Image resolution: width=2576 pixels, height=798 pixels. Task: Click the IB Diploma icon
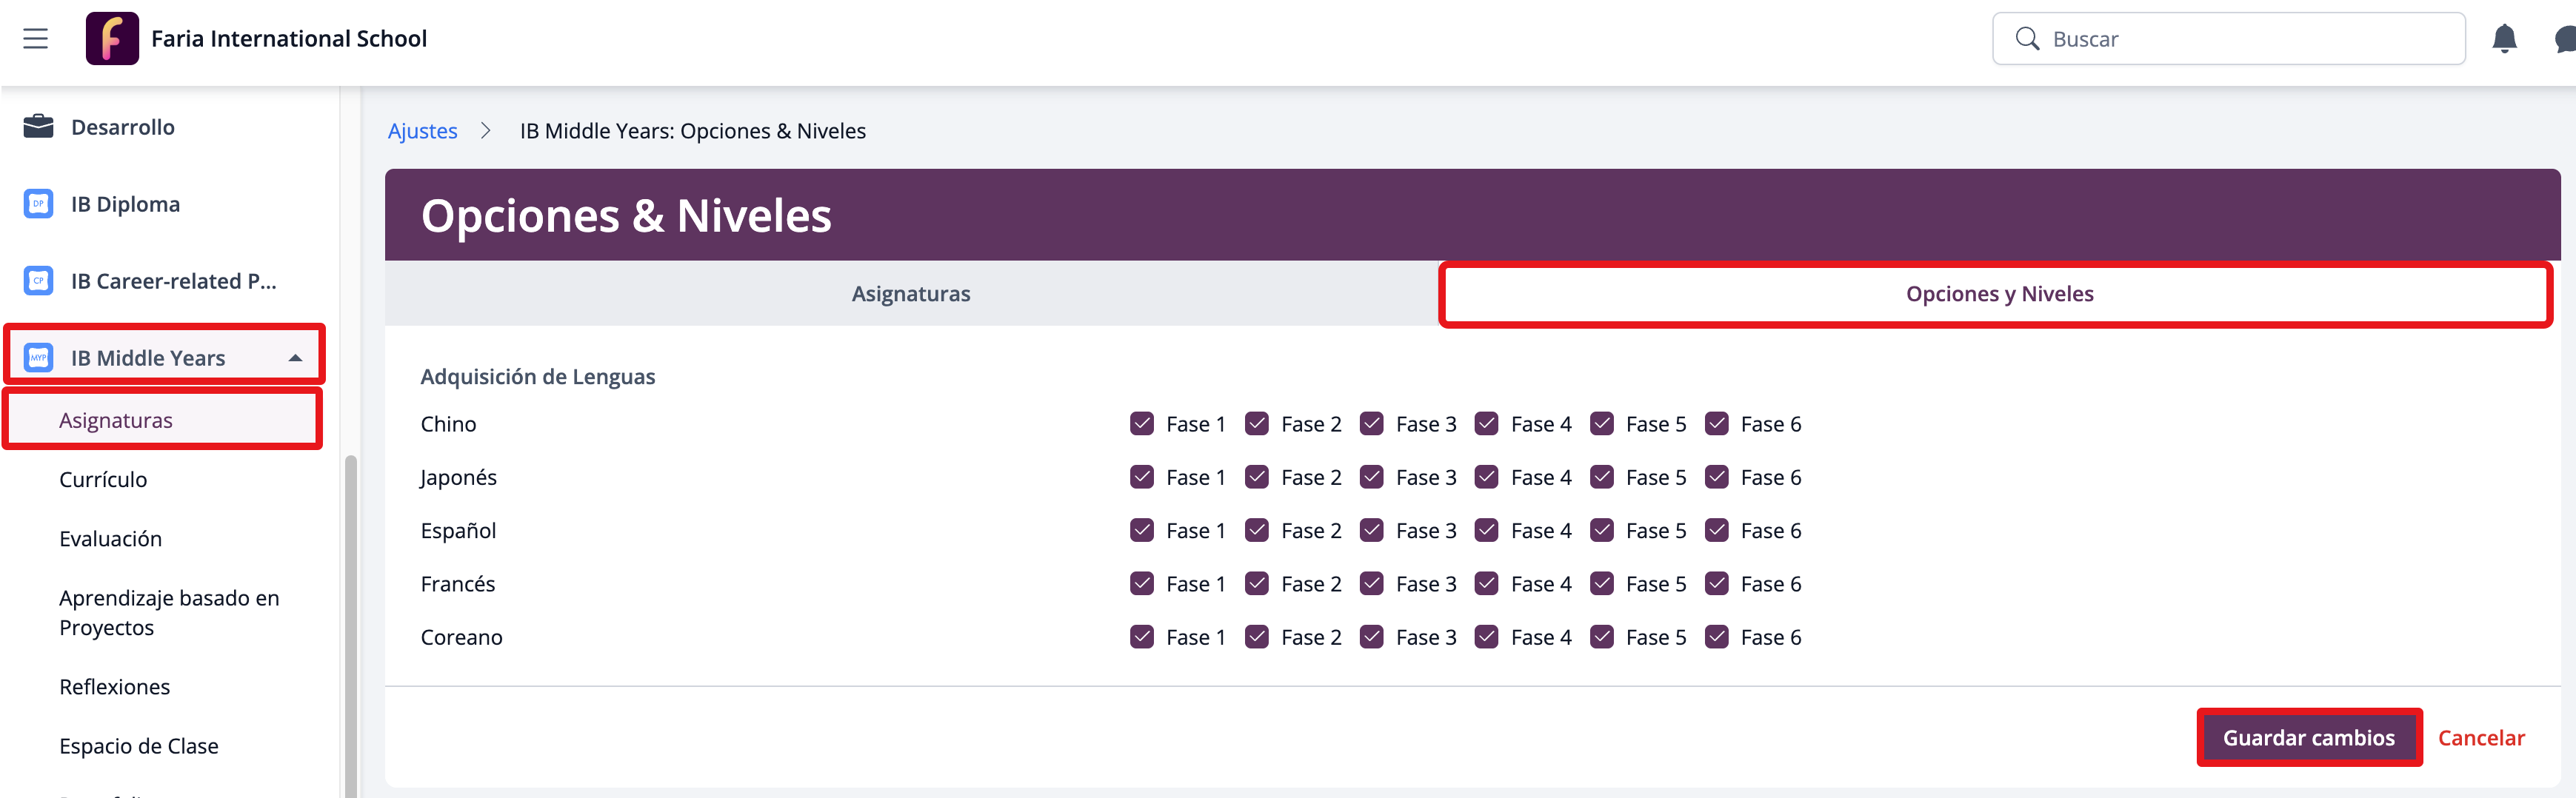point(38,204)
